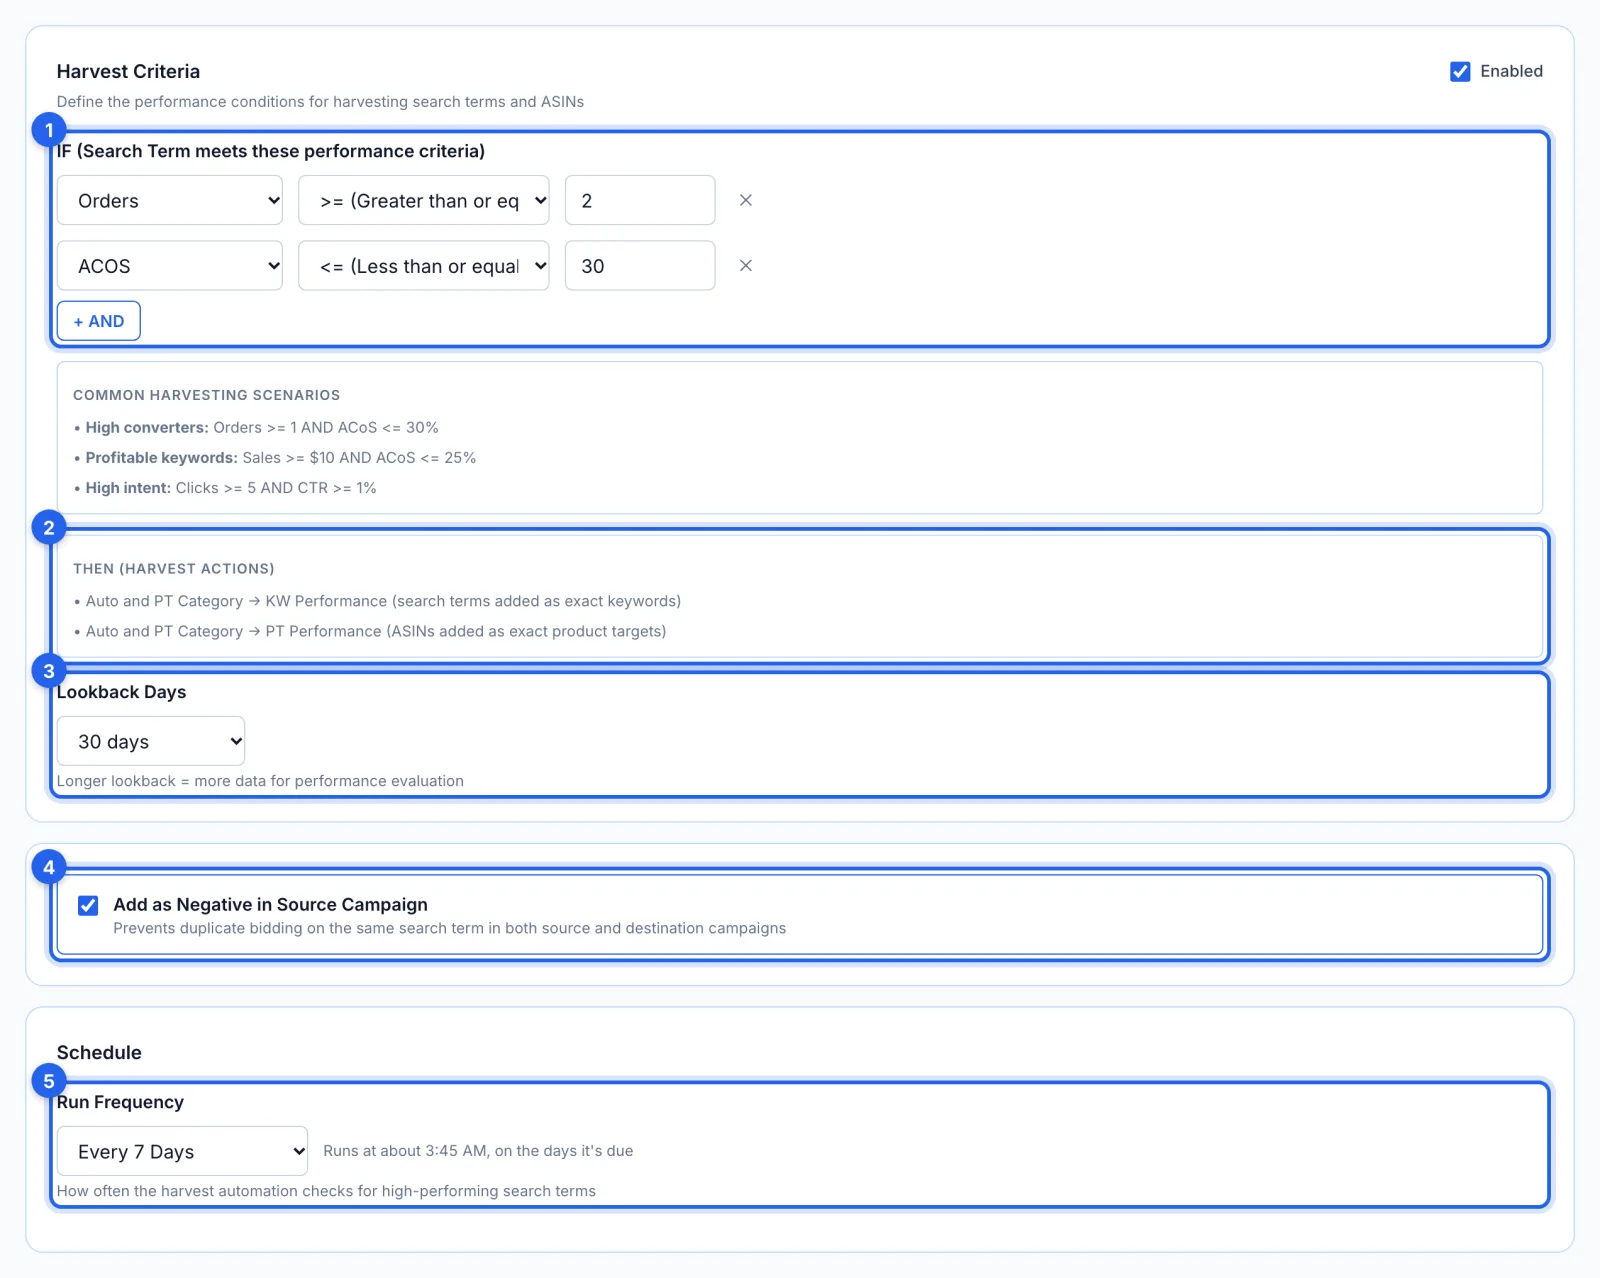Open the Orders metric dropdown
1600x1278 pixels.
pyautogui.click(x=170, y=200)
